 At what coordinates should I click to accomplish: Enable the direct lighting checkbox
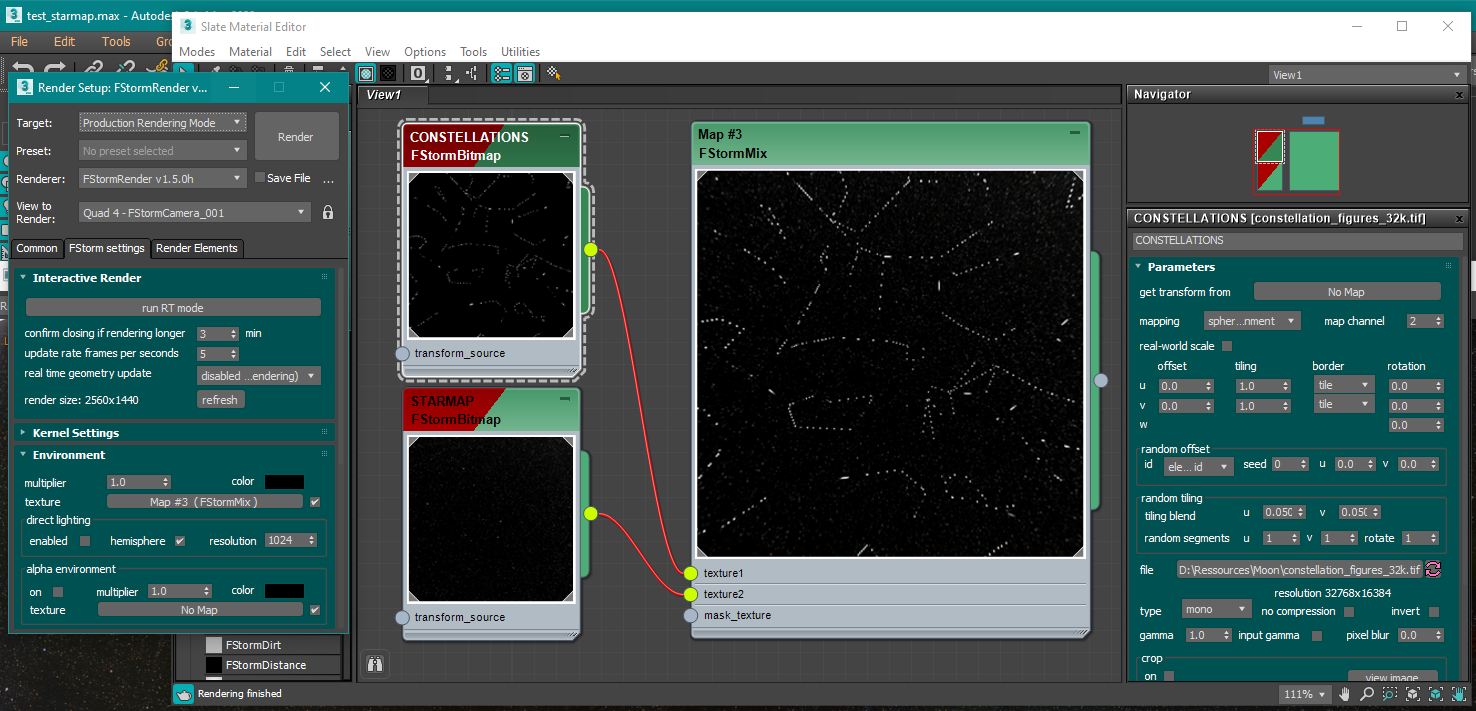85,541
